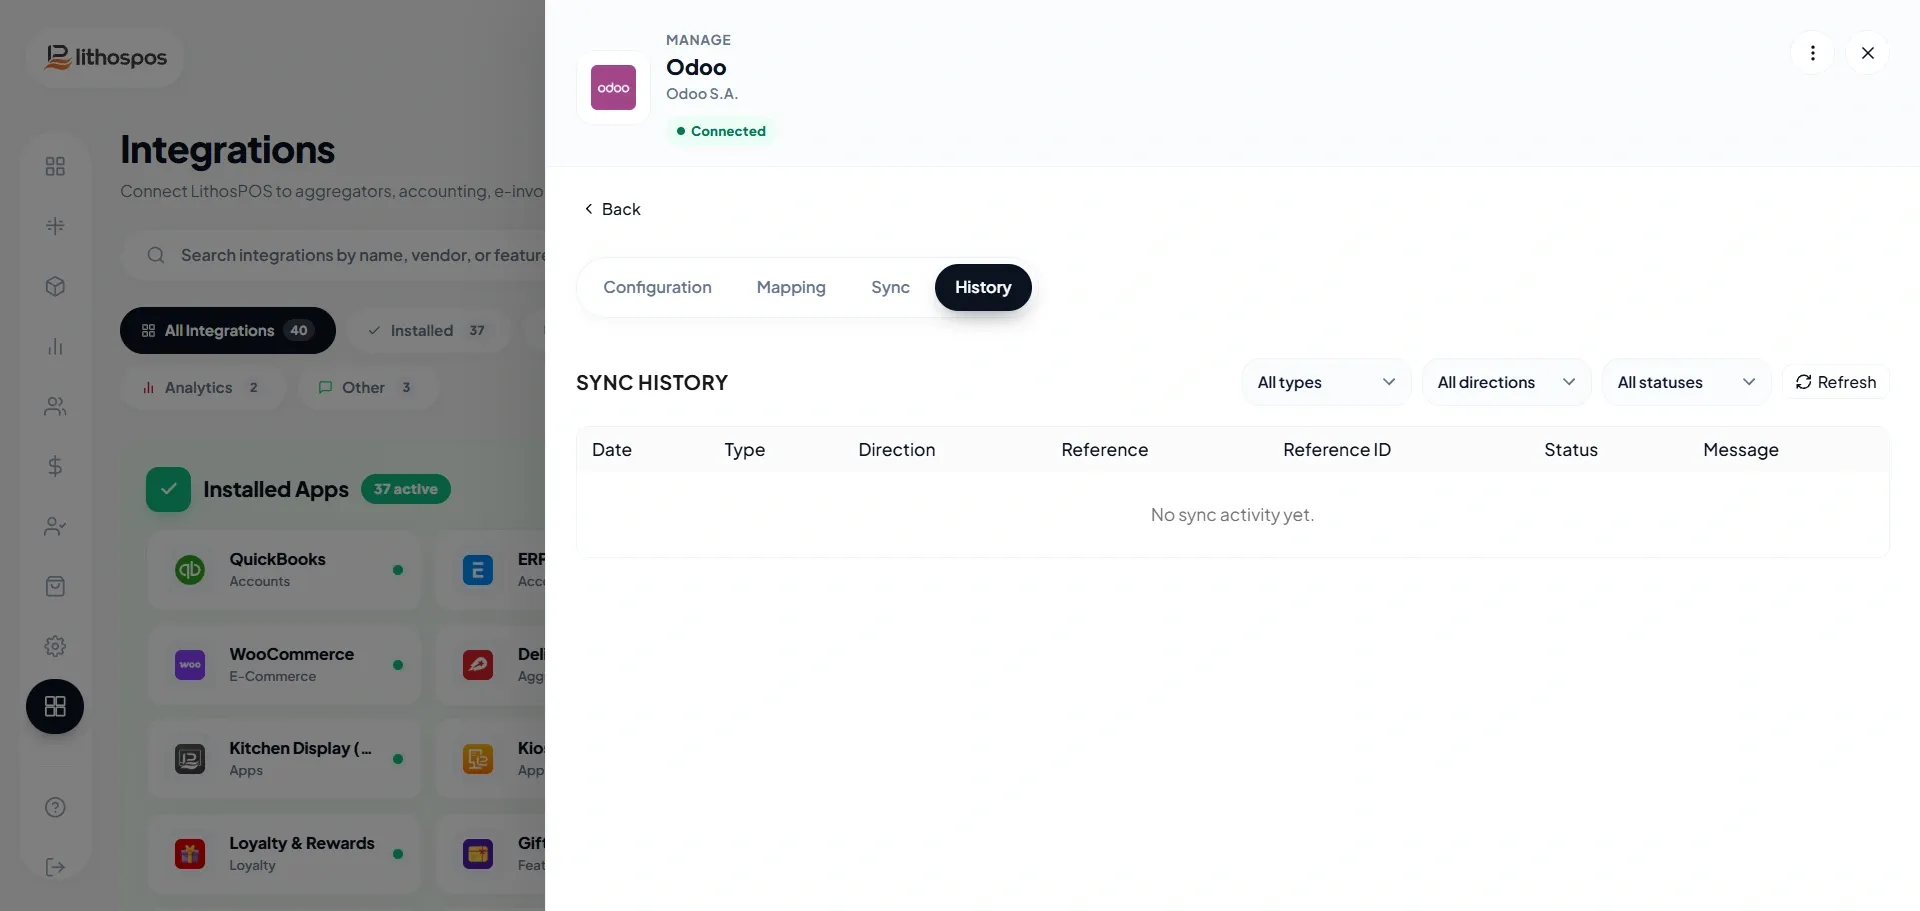Filter by Other category
Screen dimensions: 1920x911
point(366,388)
